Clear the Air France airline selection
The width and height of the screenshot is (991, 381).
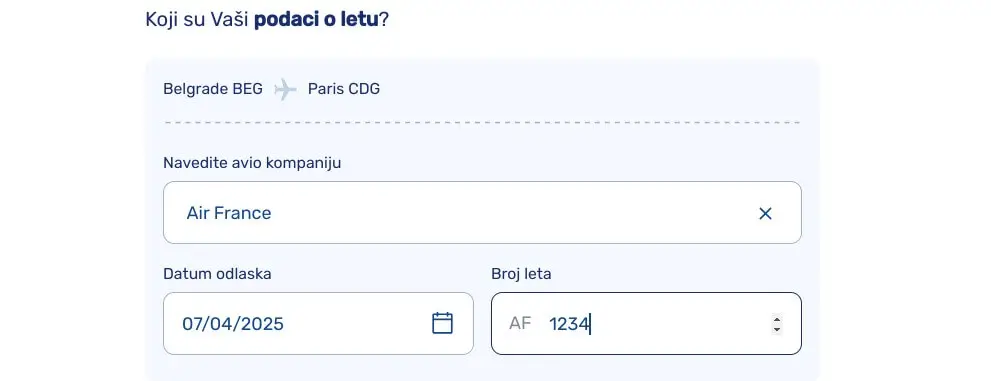[x=765, y=214]
